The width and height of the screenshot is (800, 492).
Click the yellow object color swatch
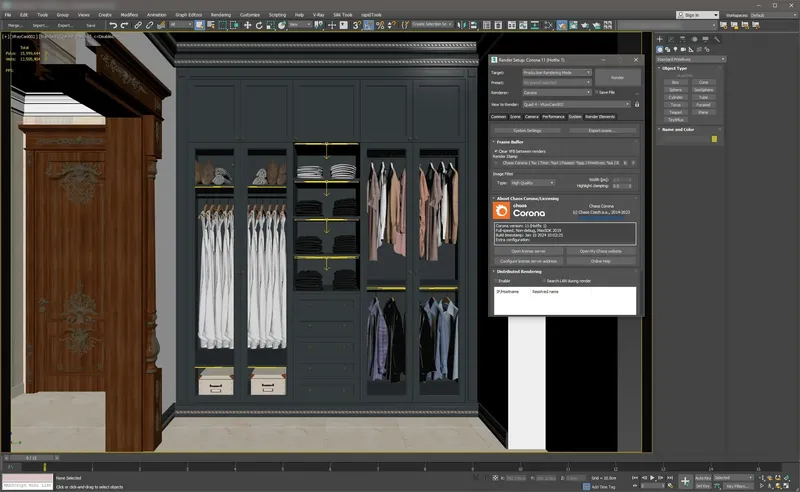[x=714, y=139]
